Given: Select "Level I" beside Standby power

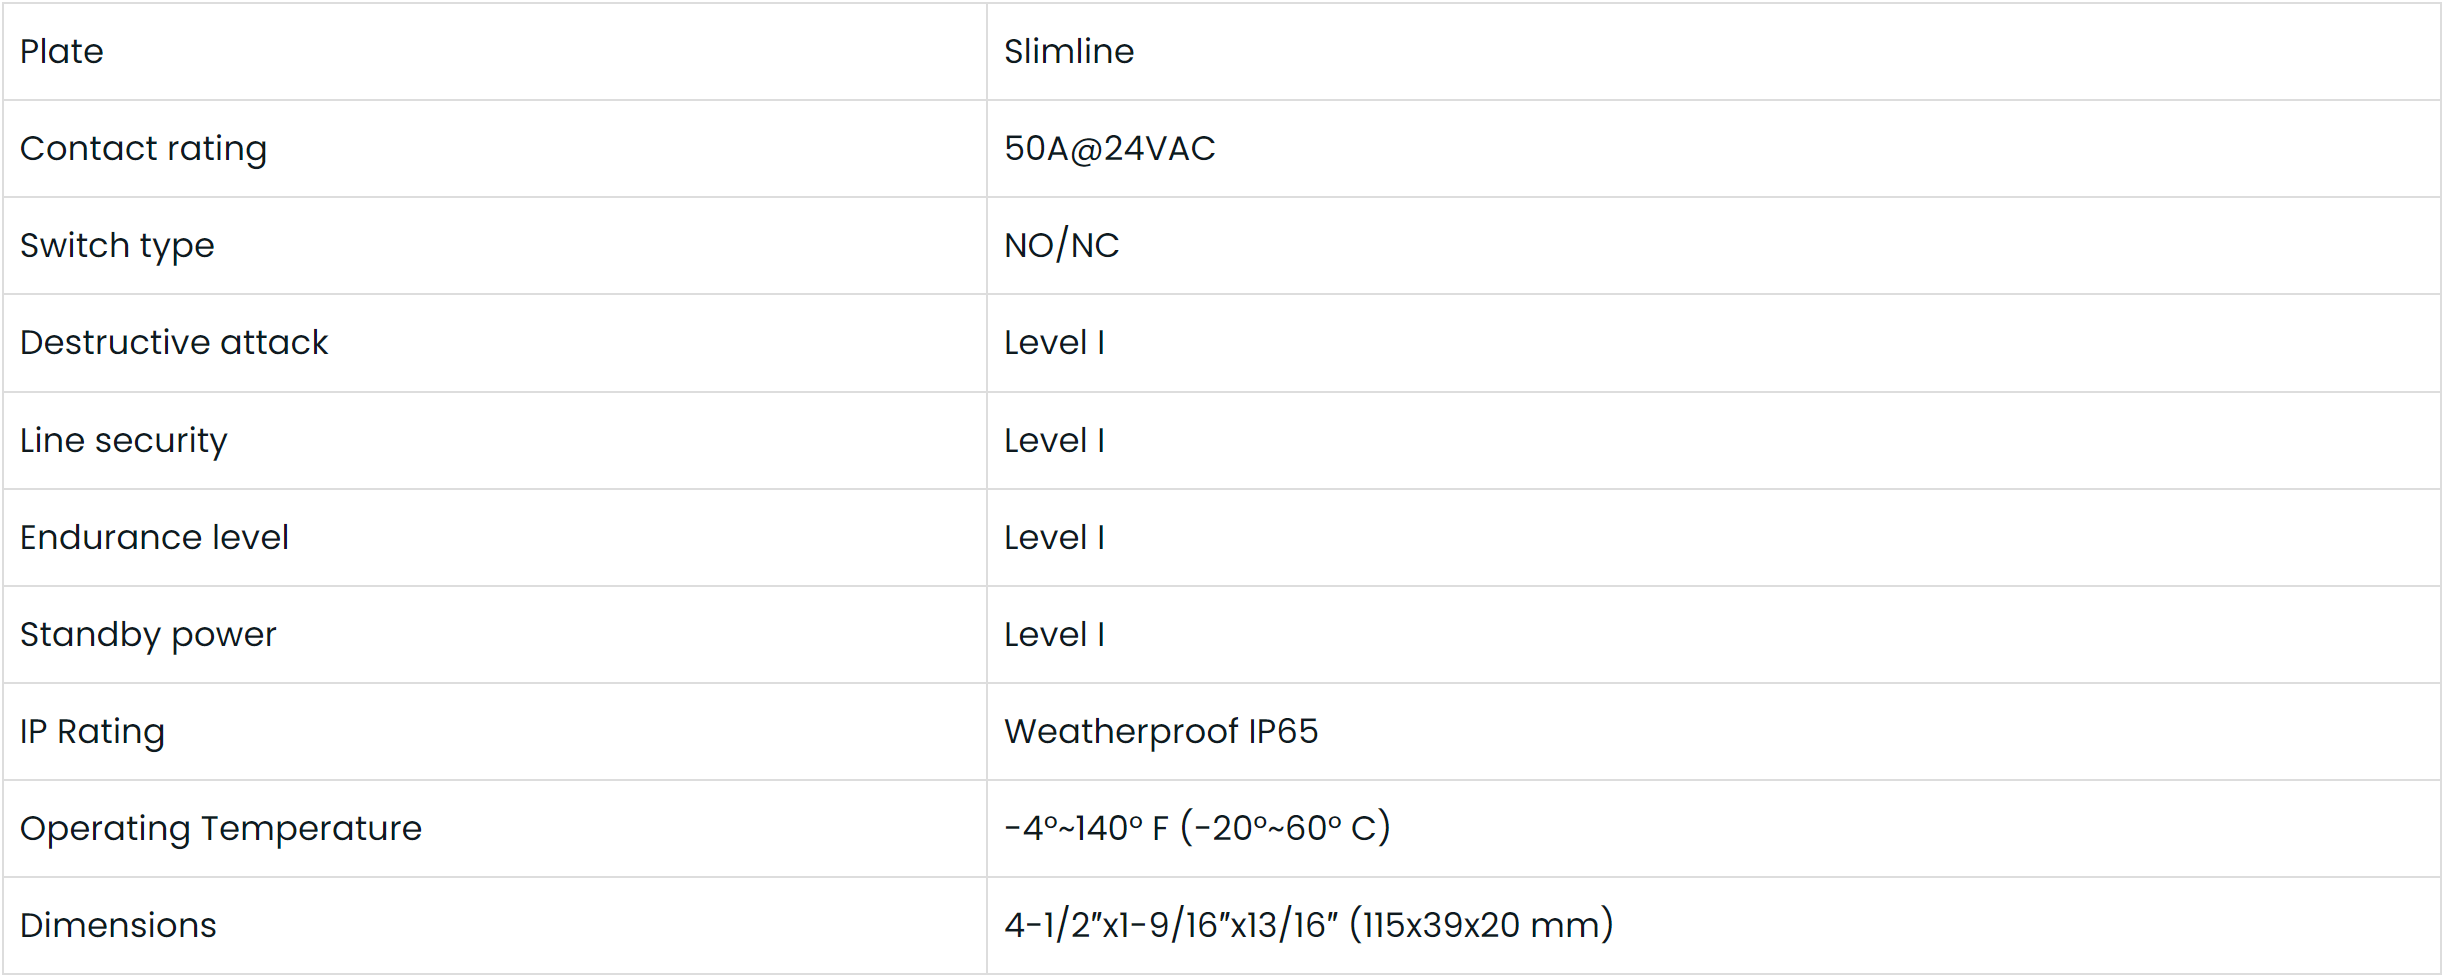Looking at the screenshot, I should tap(1054, 635).
